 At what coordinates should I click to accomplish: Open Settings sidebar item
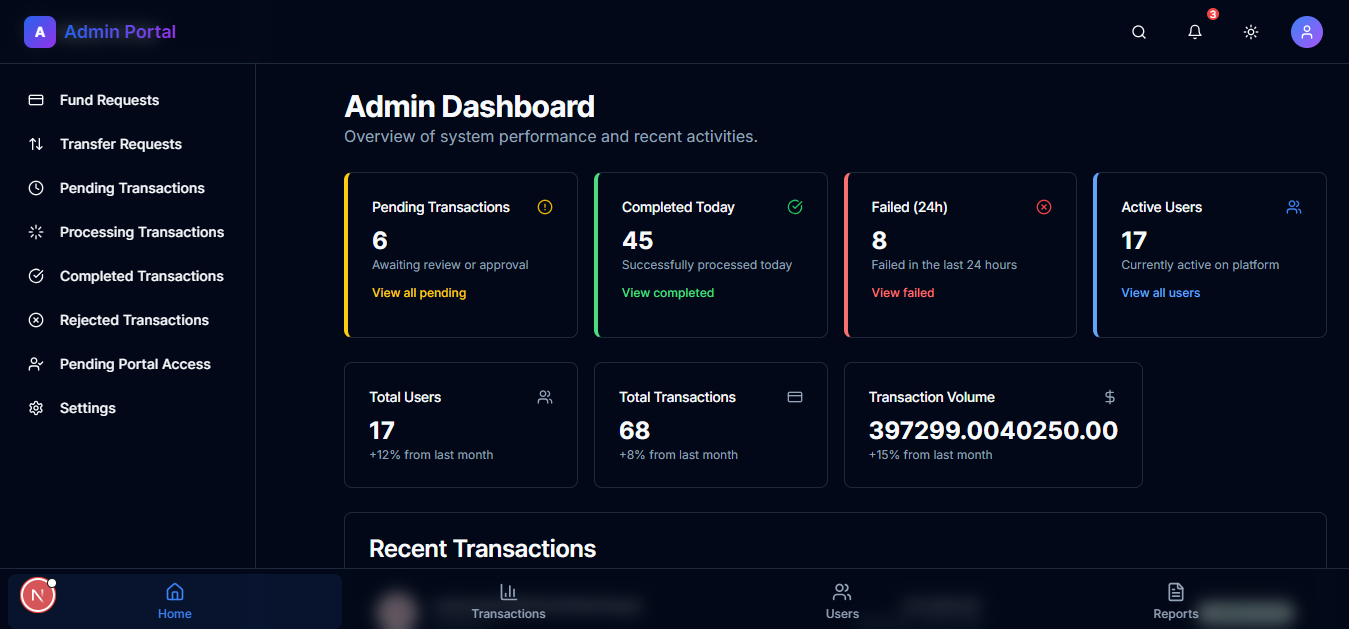pyautogui.click(x=127, y=408)
